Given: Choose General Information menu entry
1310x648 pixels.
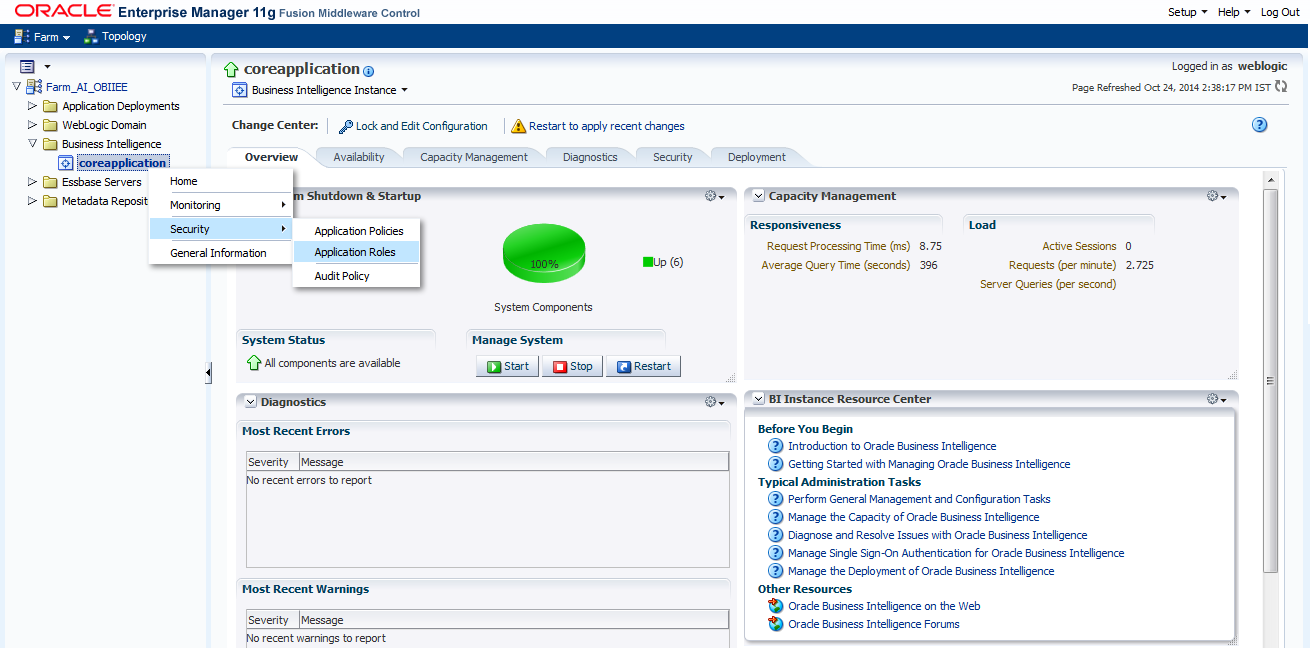Looking at the screenshot, I should click(x=220, y=253).
